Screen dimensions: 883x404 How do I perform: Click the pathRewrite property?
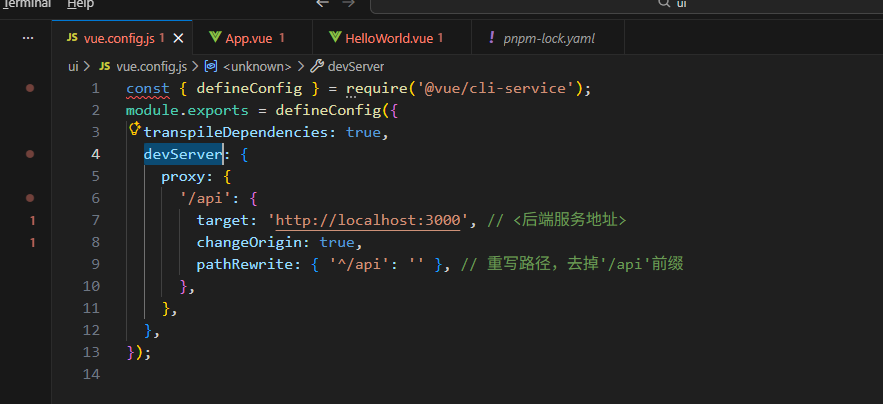[244, 264]
